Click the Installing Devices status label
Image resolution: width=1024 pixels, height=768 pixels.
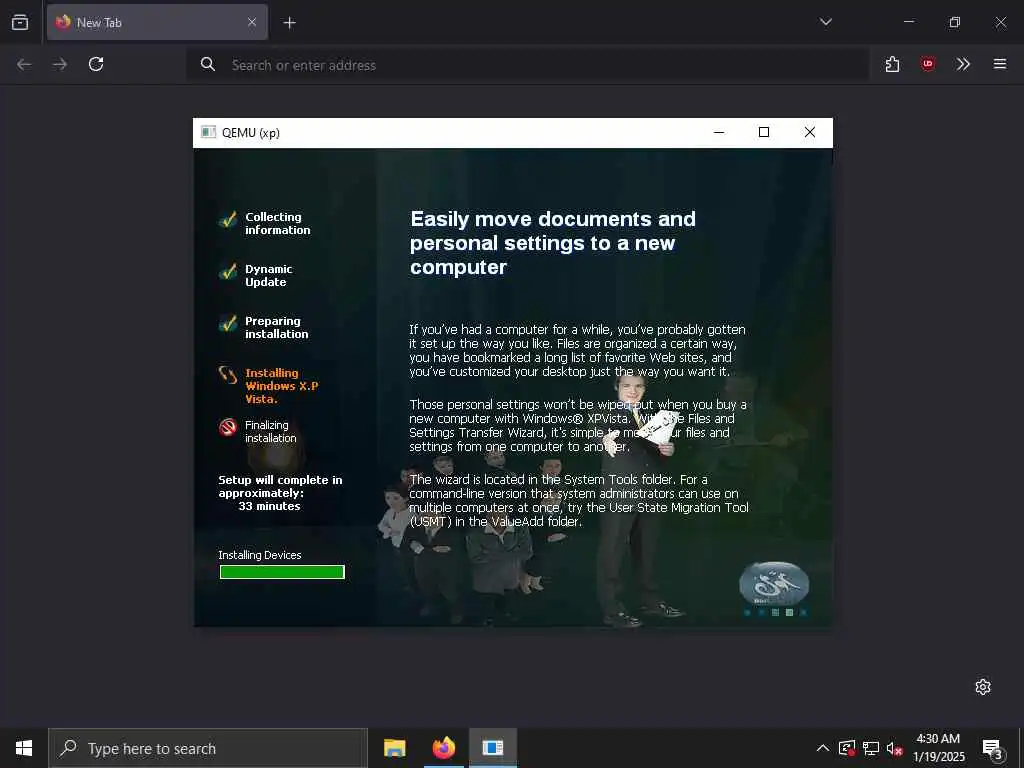tap(260, 555)
